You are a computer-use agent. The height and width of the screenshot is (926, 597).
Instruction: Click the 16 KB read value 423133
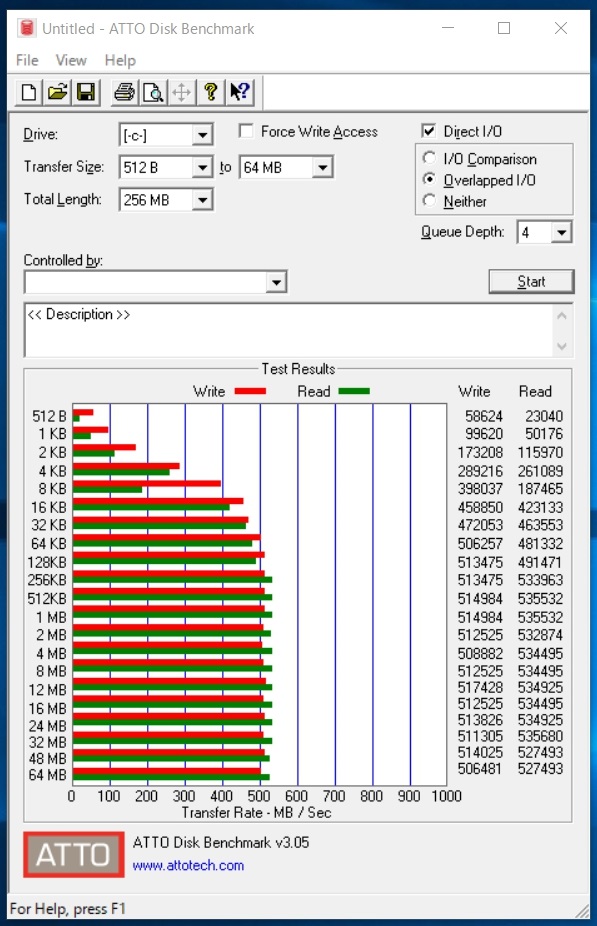540,508
